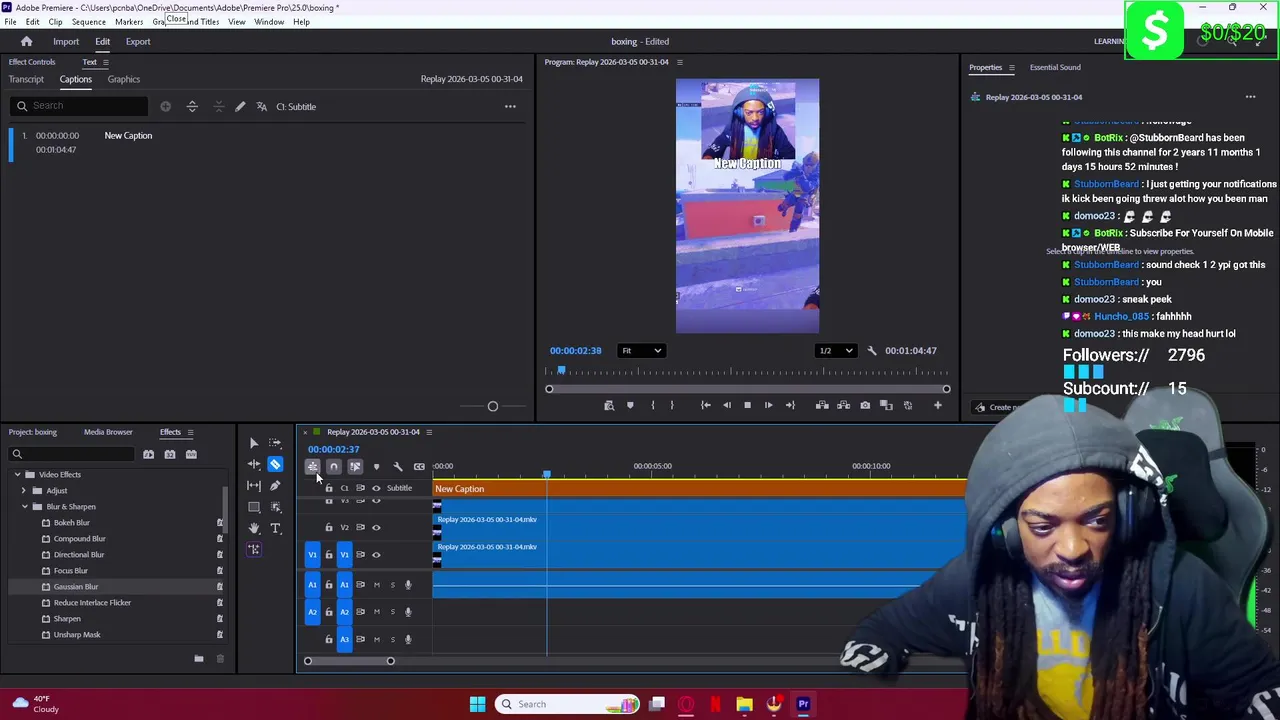Open the Fit zoom level dropdown
The image size is (1280, 720).
click(x=641, y=351)
